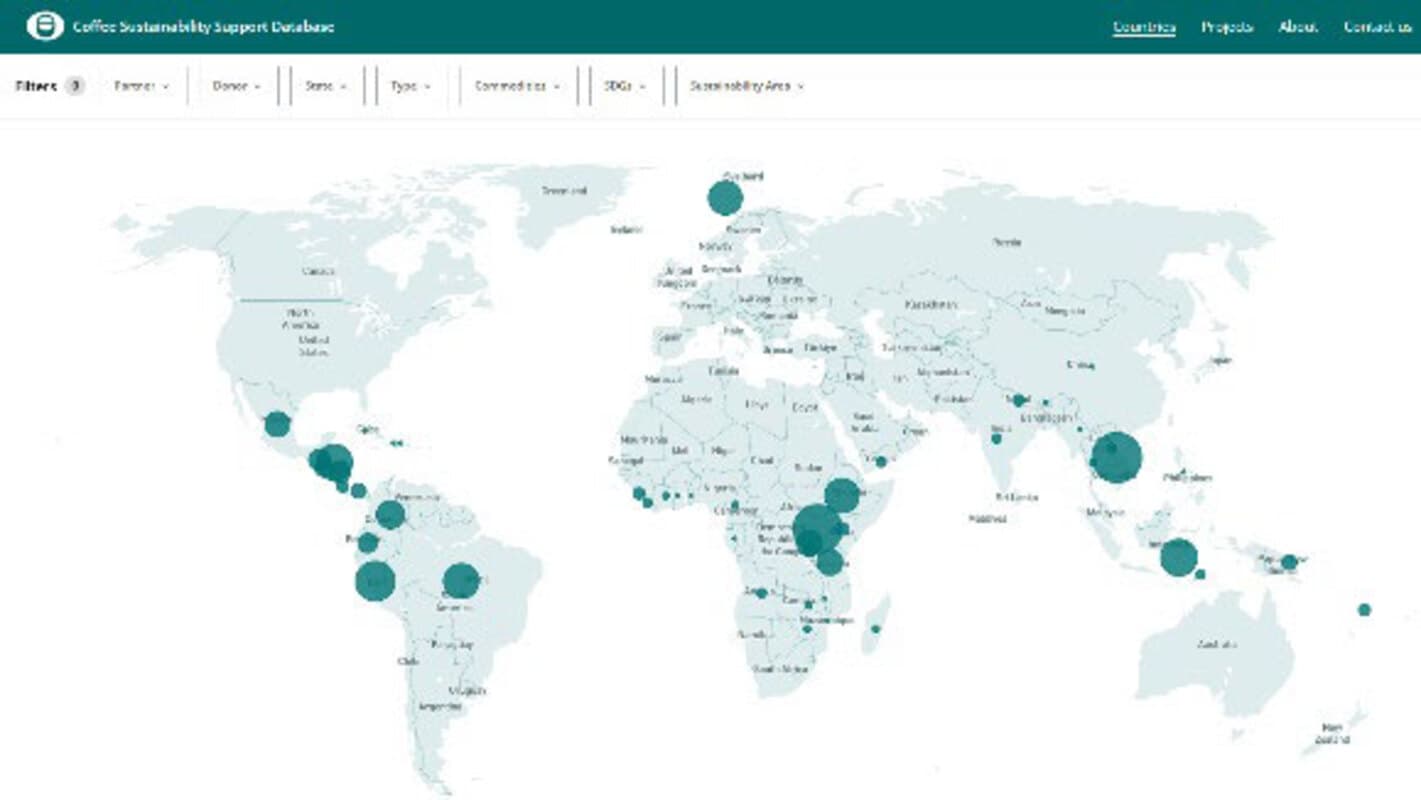Expand the Partner filter dropdown
The width and height of the screenshot is (1421, 800).
141,86
